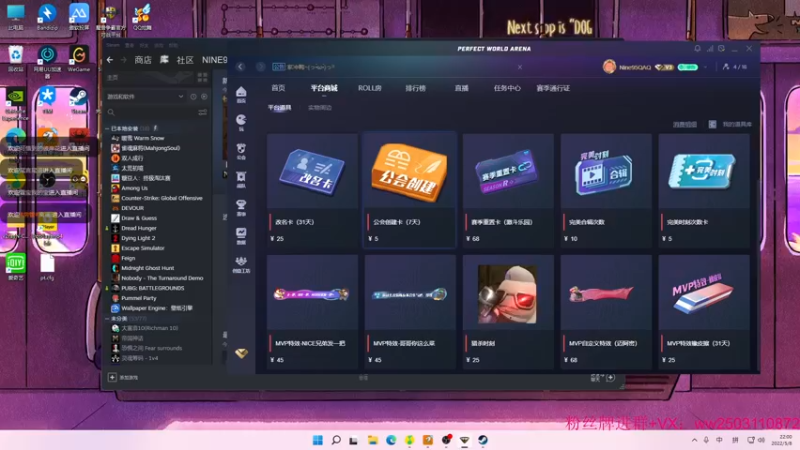Select the pig character item priced ¥25
Viewport: 800px width, 450px height.
tap(508, 311)
